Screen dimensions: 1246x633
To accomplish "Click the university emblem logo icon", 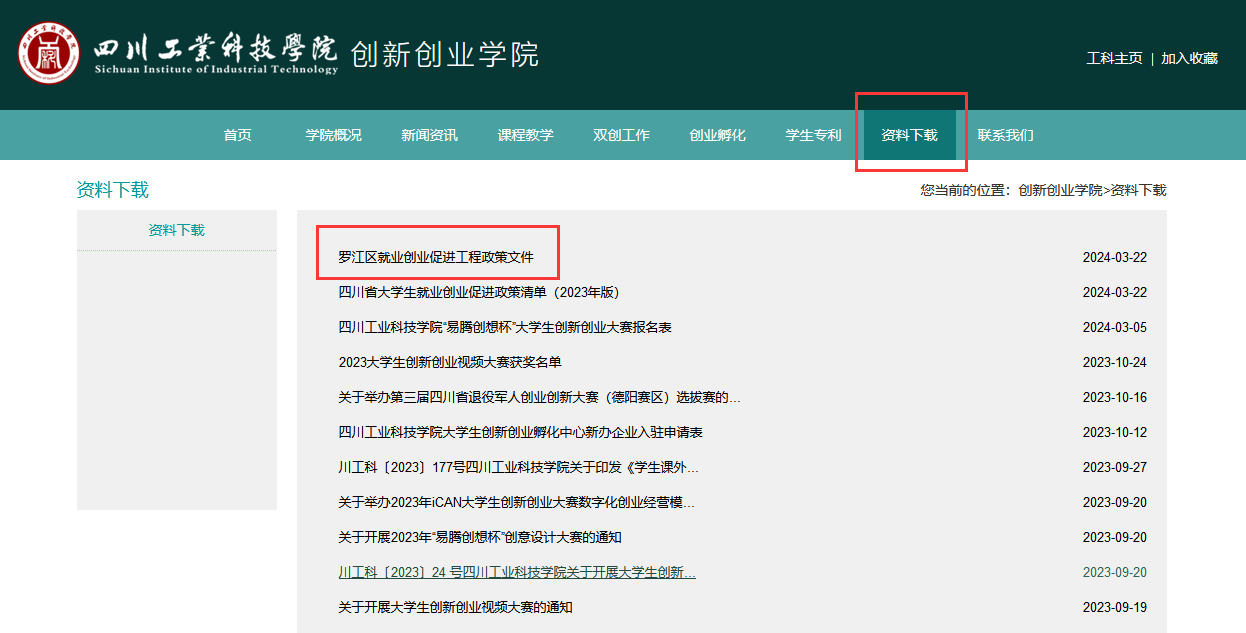I will click(48, 53).
